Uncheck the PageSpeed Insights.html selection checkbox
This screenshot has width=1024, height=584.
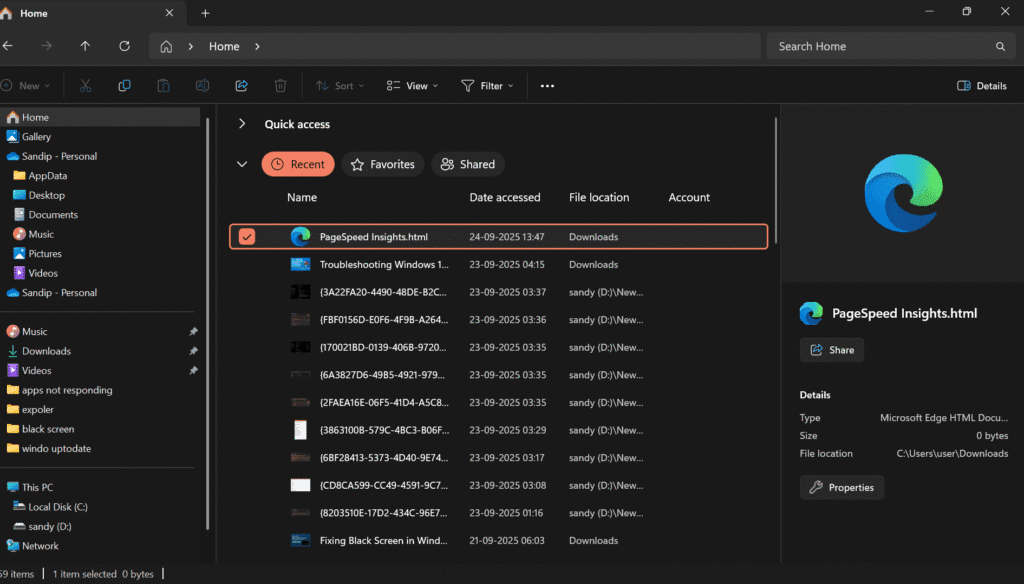[246, 237]
